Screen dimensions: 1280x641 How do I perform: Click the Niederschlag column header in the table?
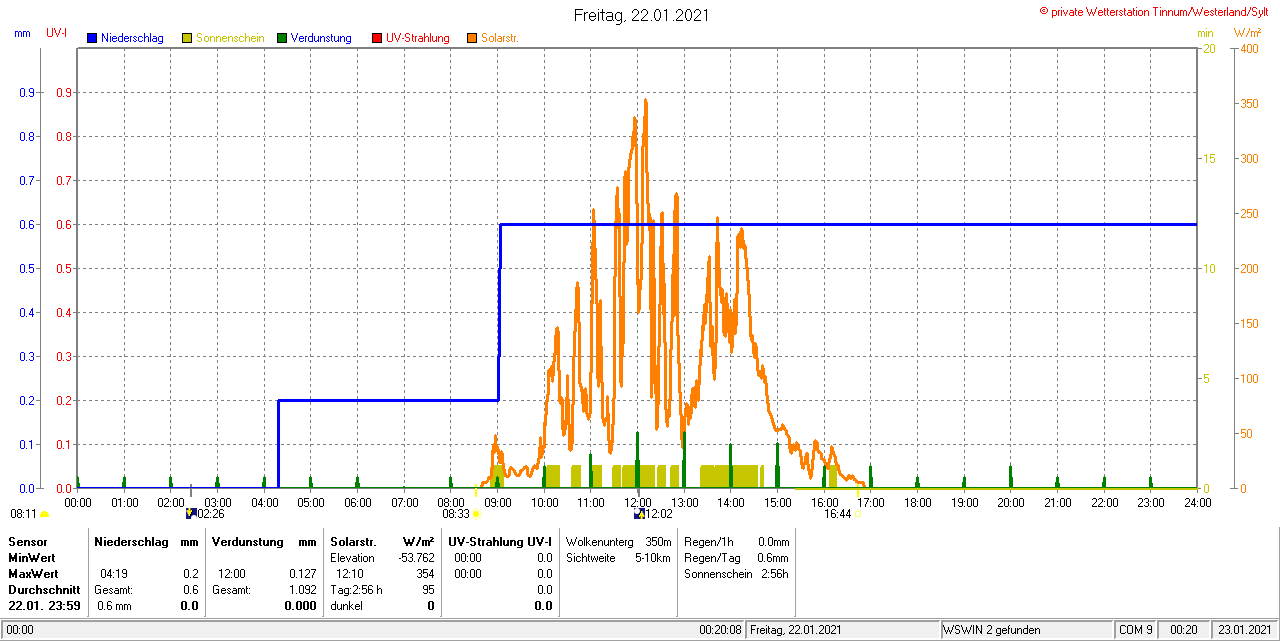click(132, 541)
